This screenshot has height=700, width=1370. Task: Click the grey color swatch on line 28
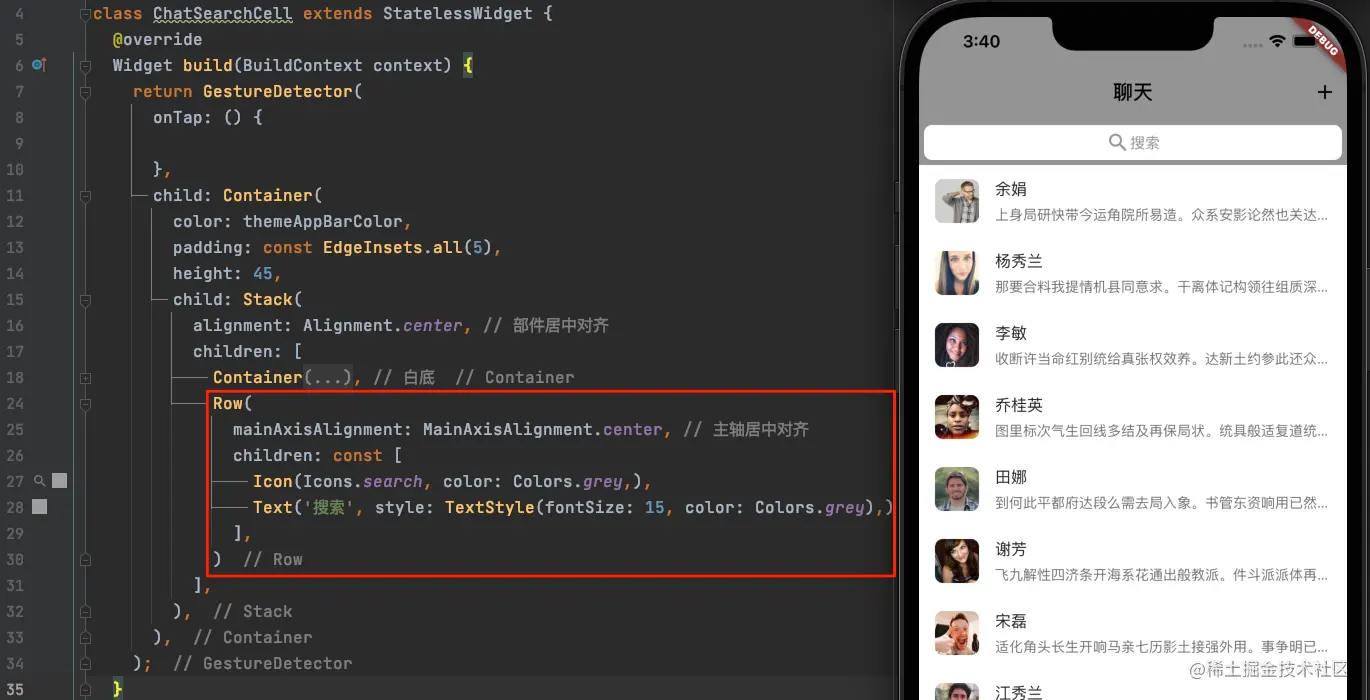click(x=39, y=507)
